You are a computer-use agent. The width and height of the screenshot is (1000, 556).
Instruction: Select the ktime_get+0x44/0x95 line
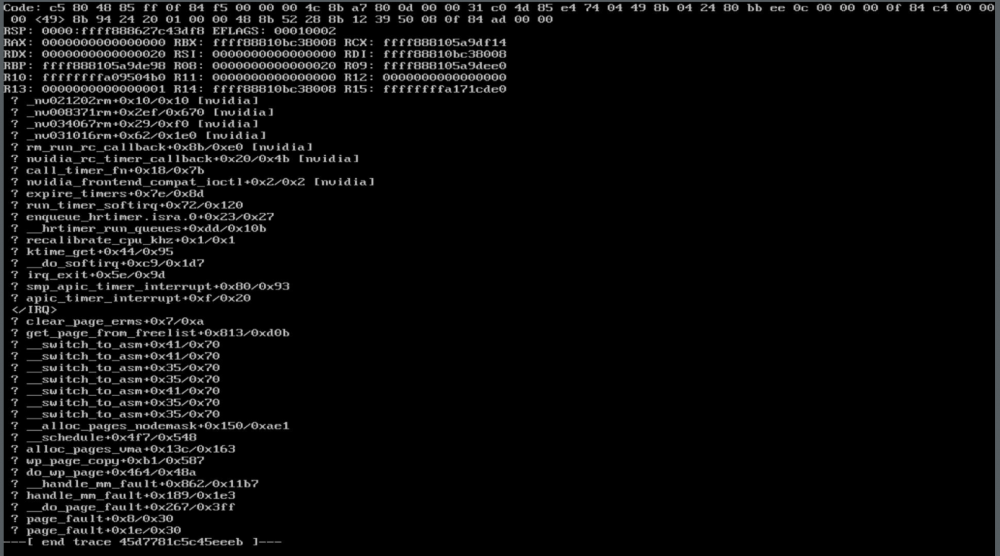point(92,251)
